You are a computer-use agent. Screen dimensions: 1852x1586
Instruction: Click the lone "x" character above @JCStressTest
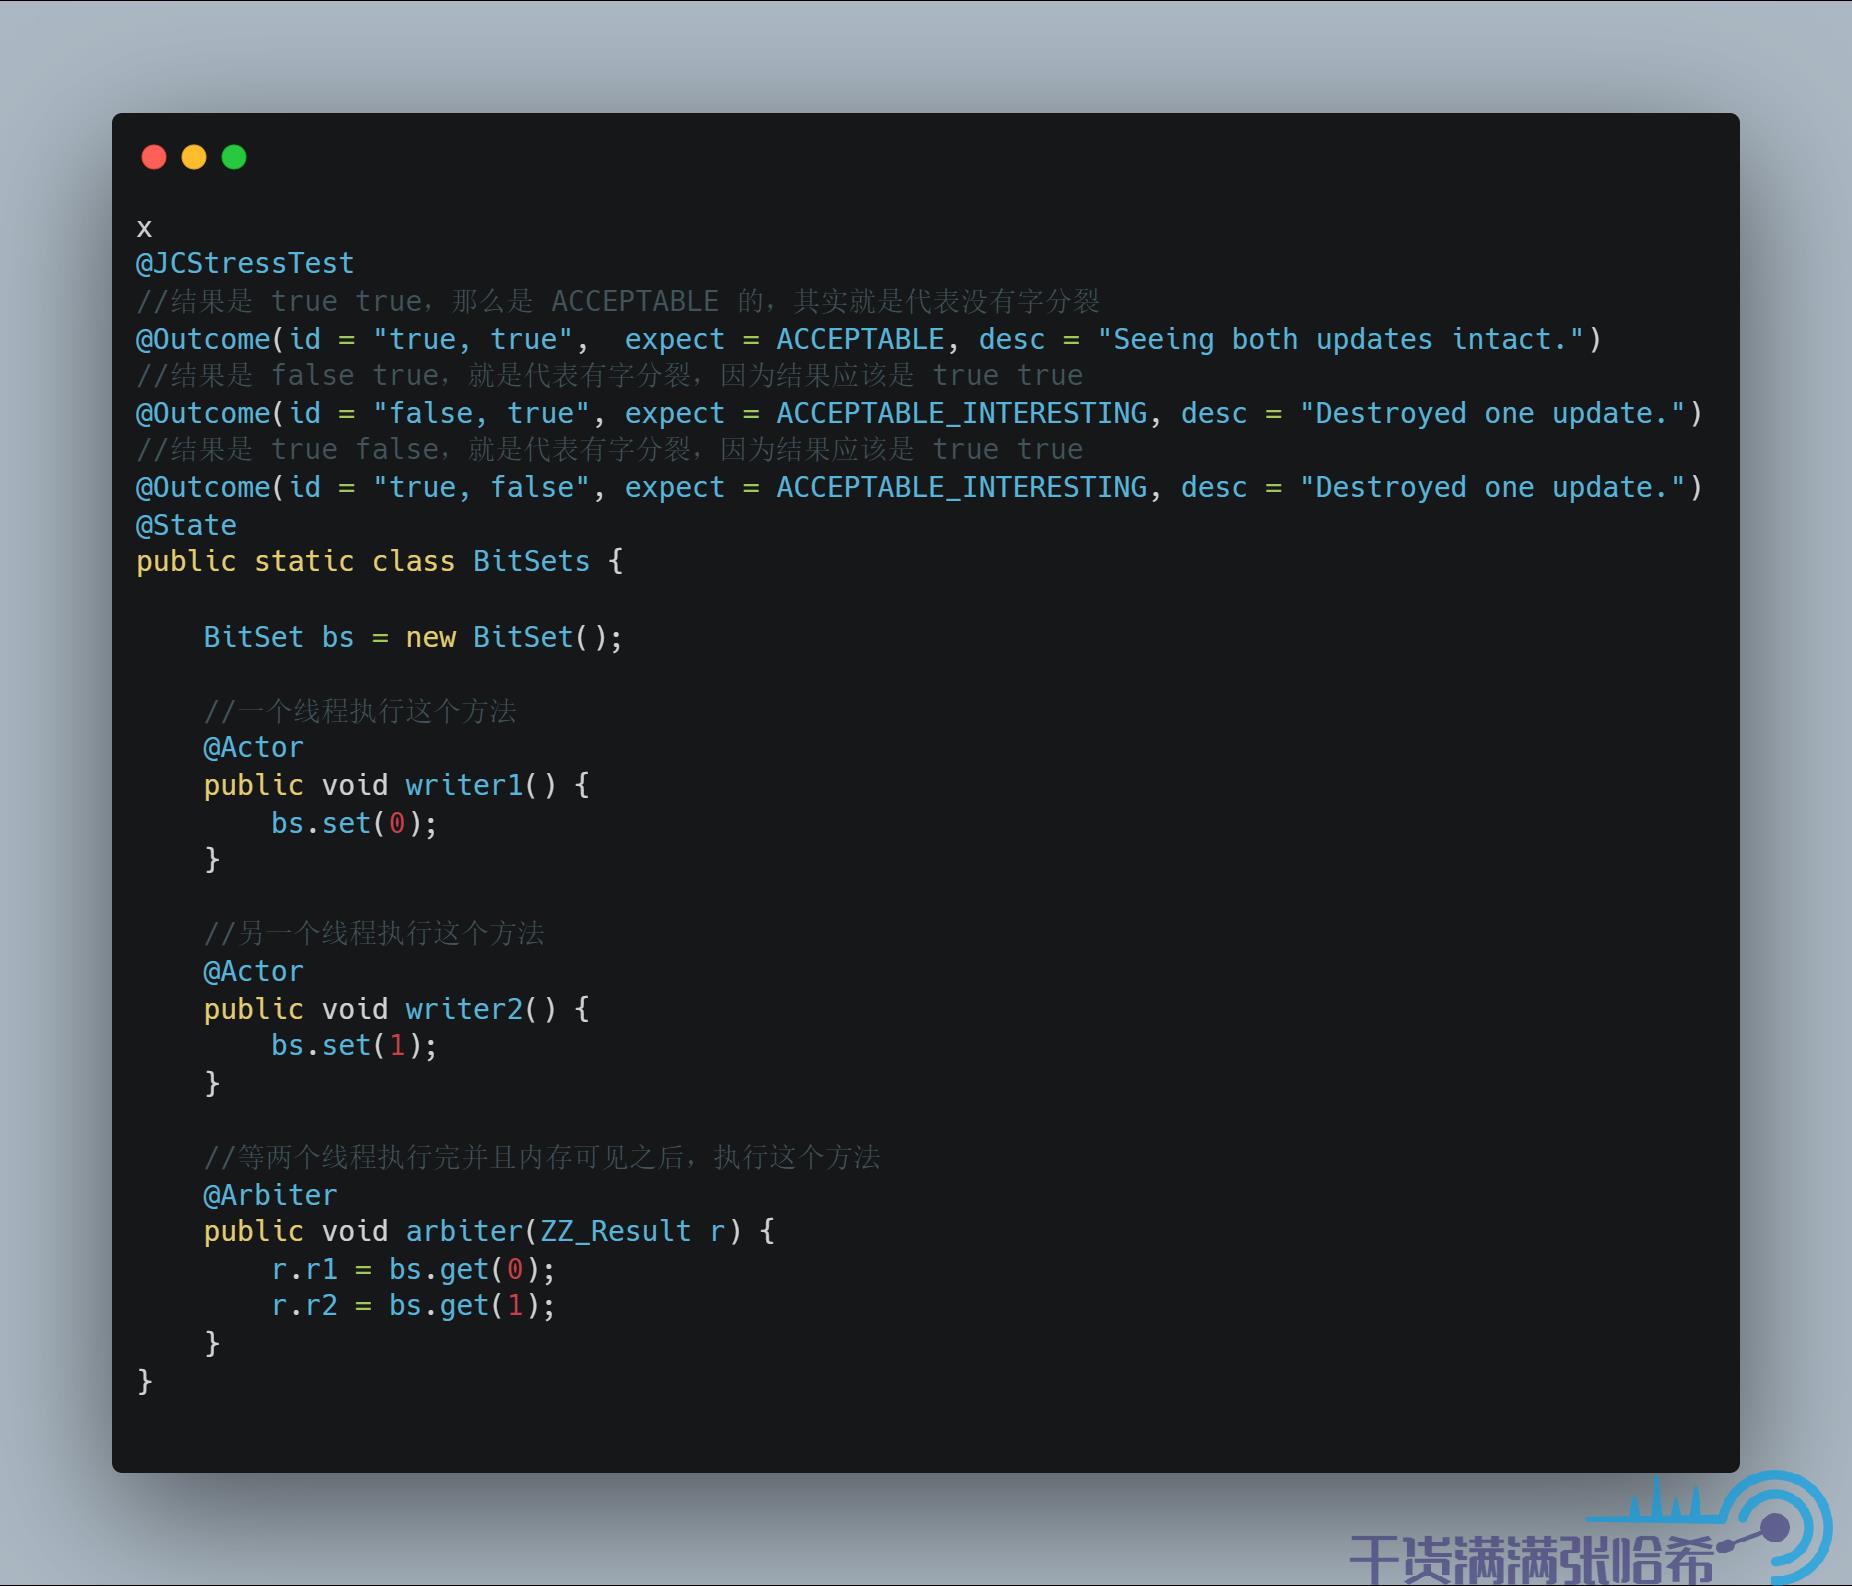pyautogui.click(x=145, y=229)
